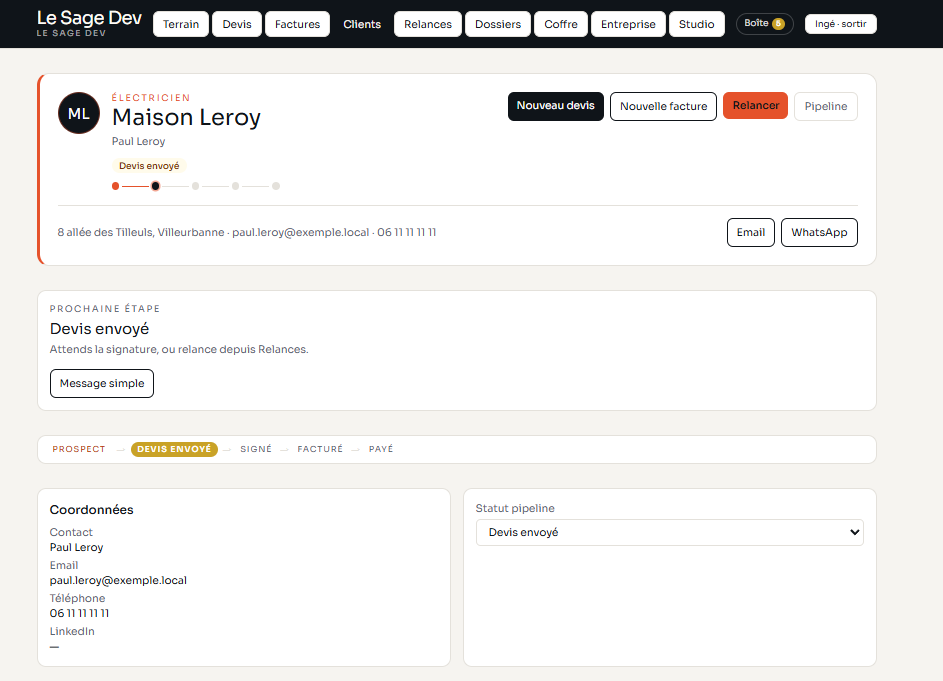Image resolution: width=943 pixels, height=681 pixels.
Task: Click the Devis envoyé heading in Prochaine étape
Action: coord(99,328)
